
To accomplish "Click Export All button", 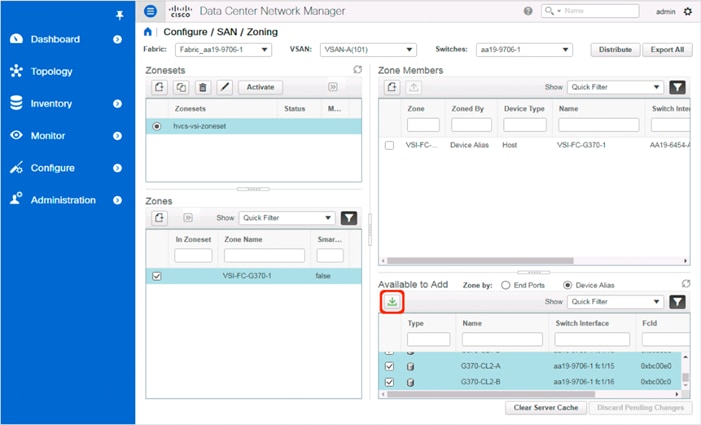I will pos(667,50).
